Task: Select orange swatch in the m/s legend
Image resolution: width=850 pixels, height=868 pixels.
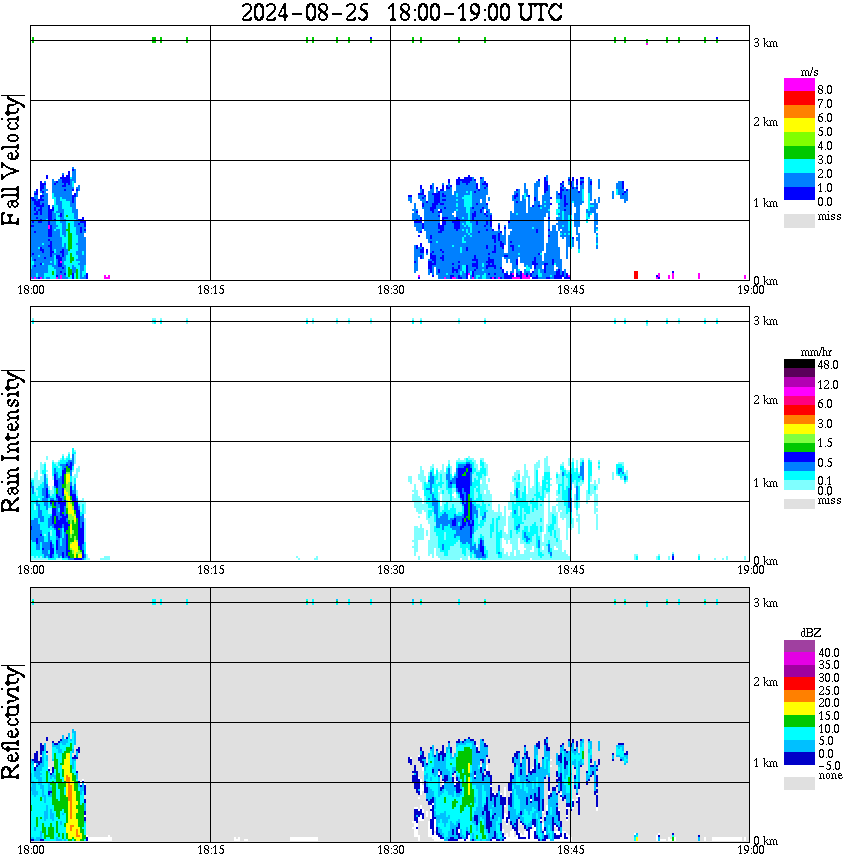Action: click(799, 112)
